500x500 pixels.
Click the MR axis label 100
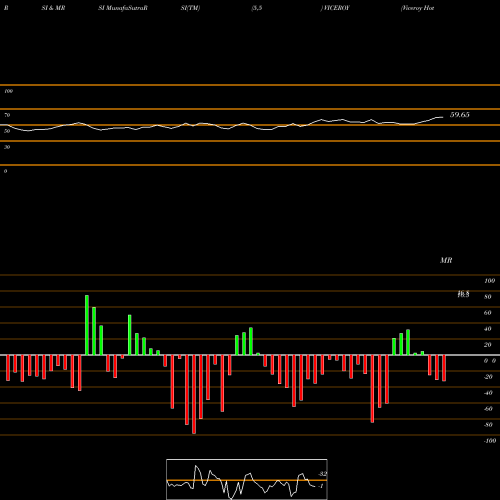489,281
